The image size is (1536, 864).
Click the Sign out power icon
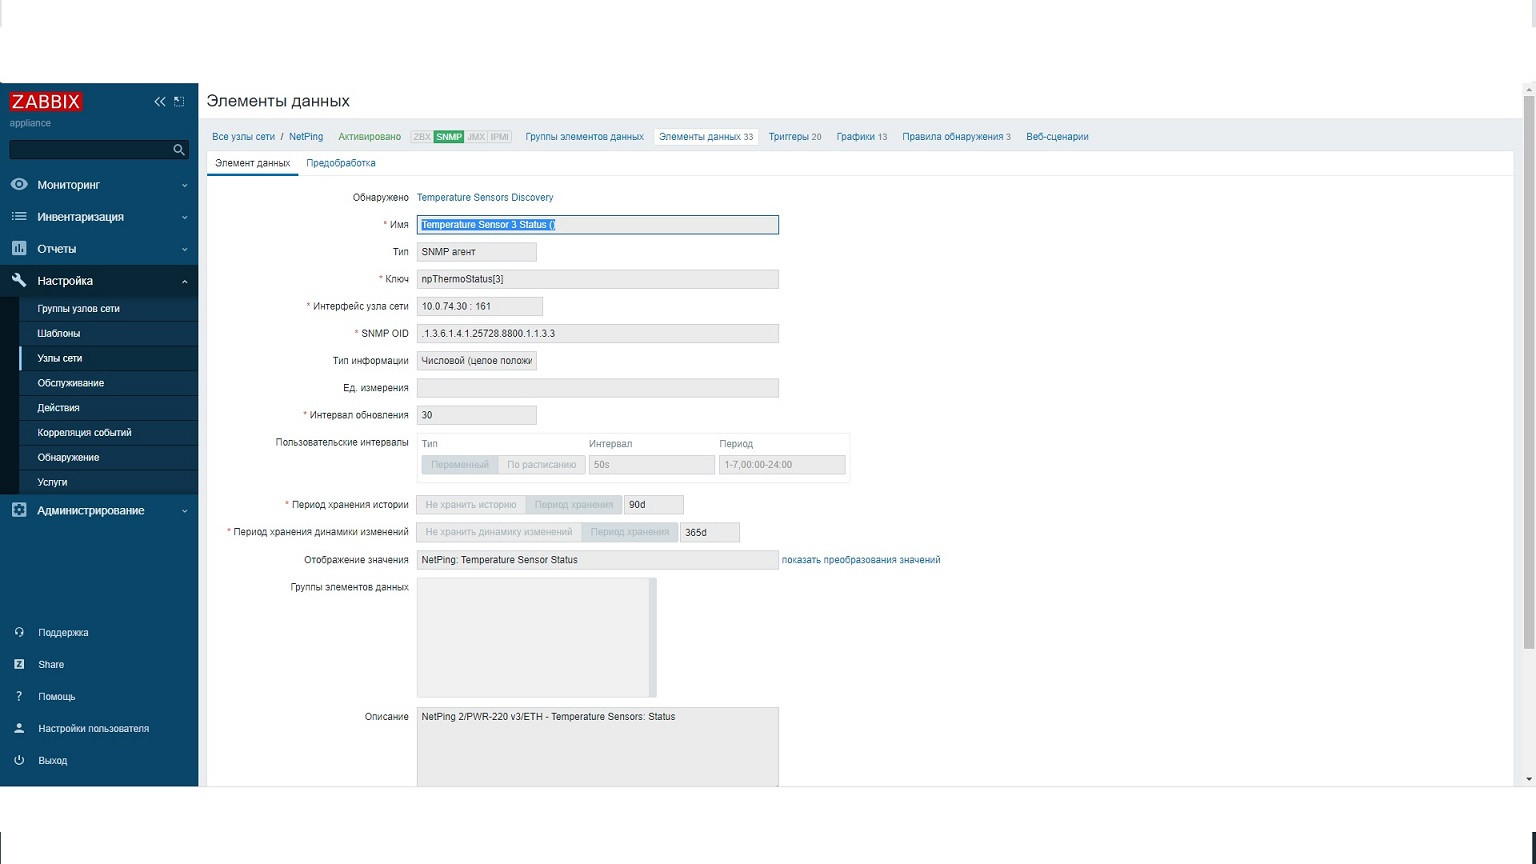[x=19, y=760]
